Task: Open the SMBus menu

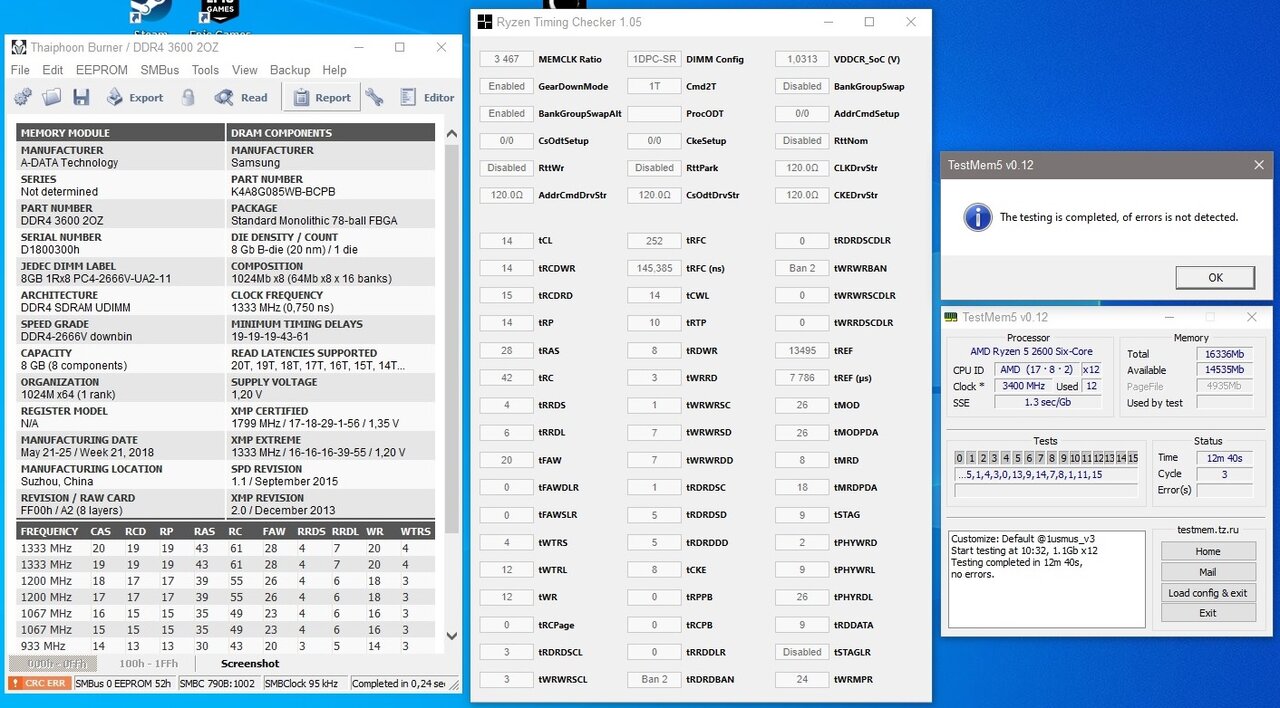Action: tap(160, 70)
